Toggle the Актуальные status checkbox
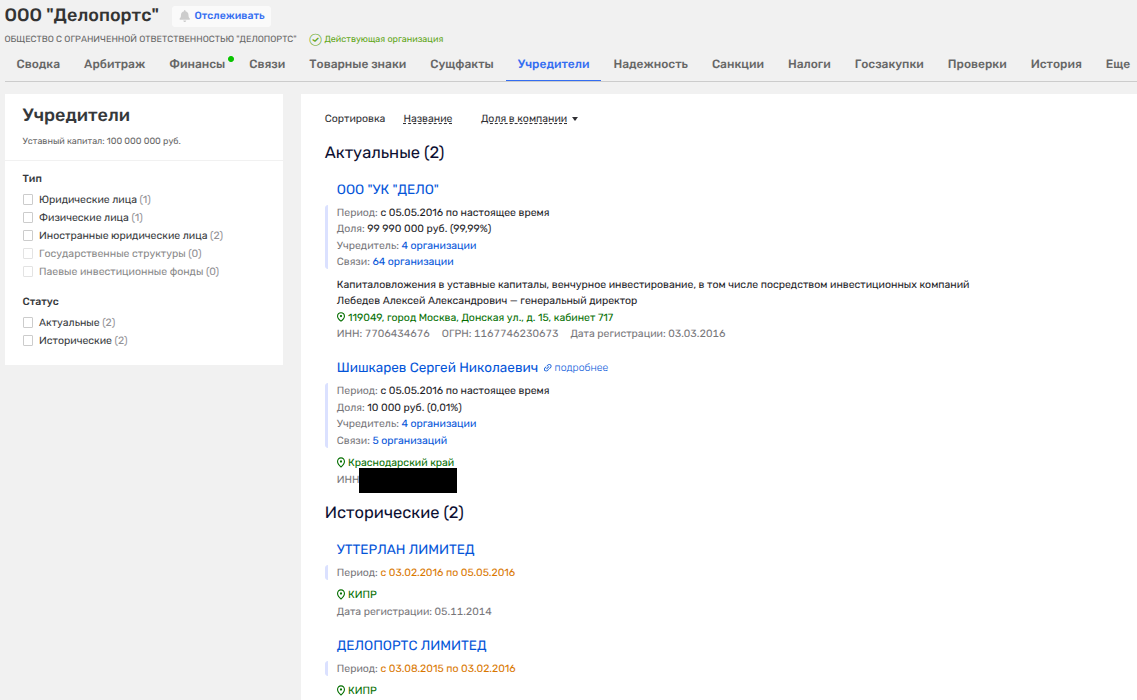The image size is (1137, 700). (x=29, y=323)
